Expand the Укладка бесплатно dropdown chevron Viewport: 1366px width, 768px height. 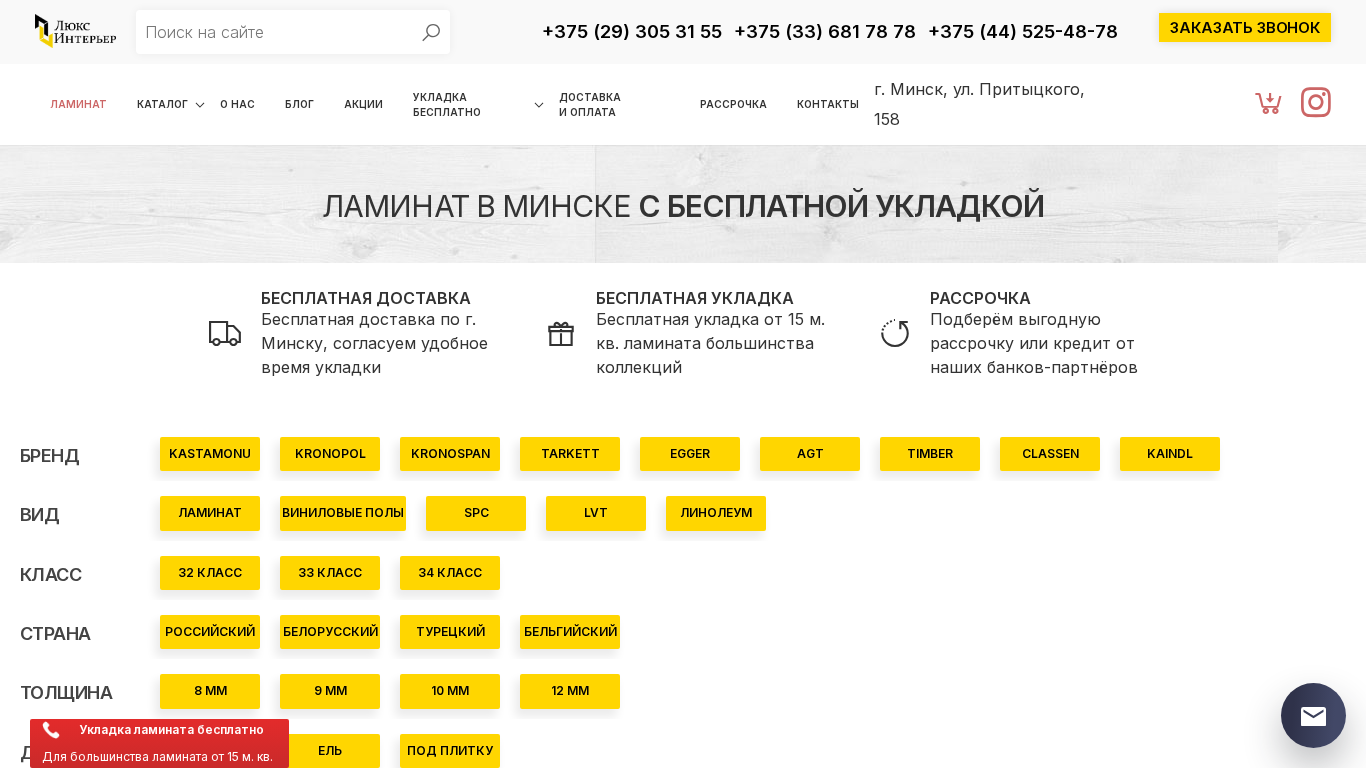(x=539, y=105)
